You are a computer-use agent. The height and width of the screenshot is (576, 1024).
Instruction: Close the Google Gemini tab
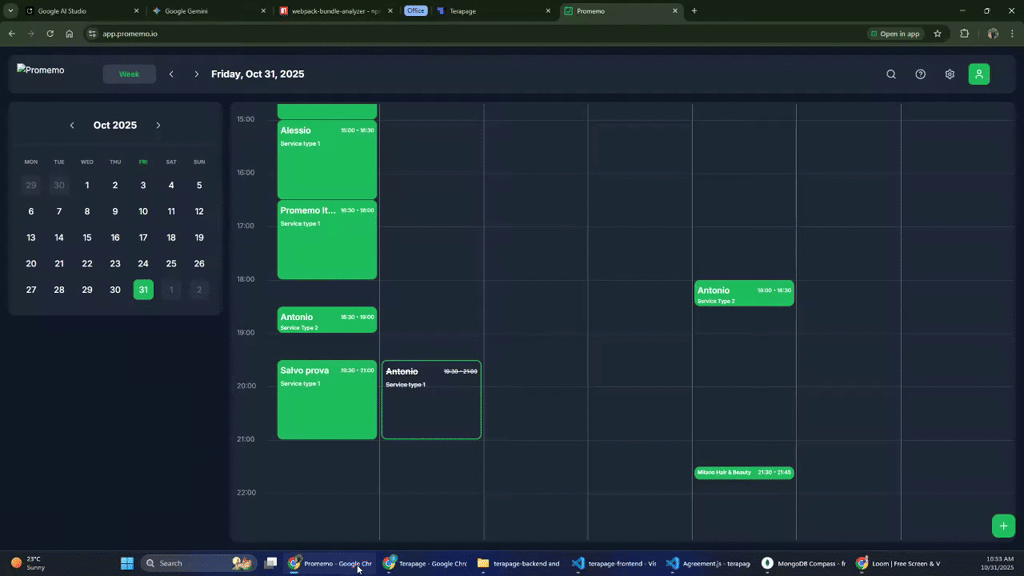263,11
